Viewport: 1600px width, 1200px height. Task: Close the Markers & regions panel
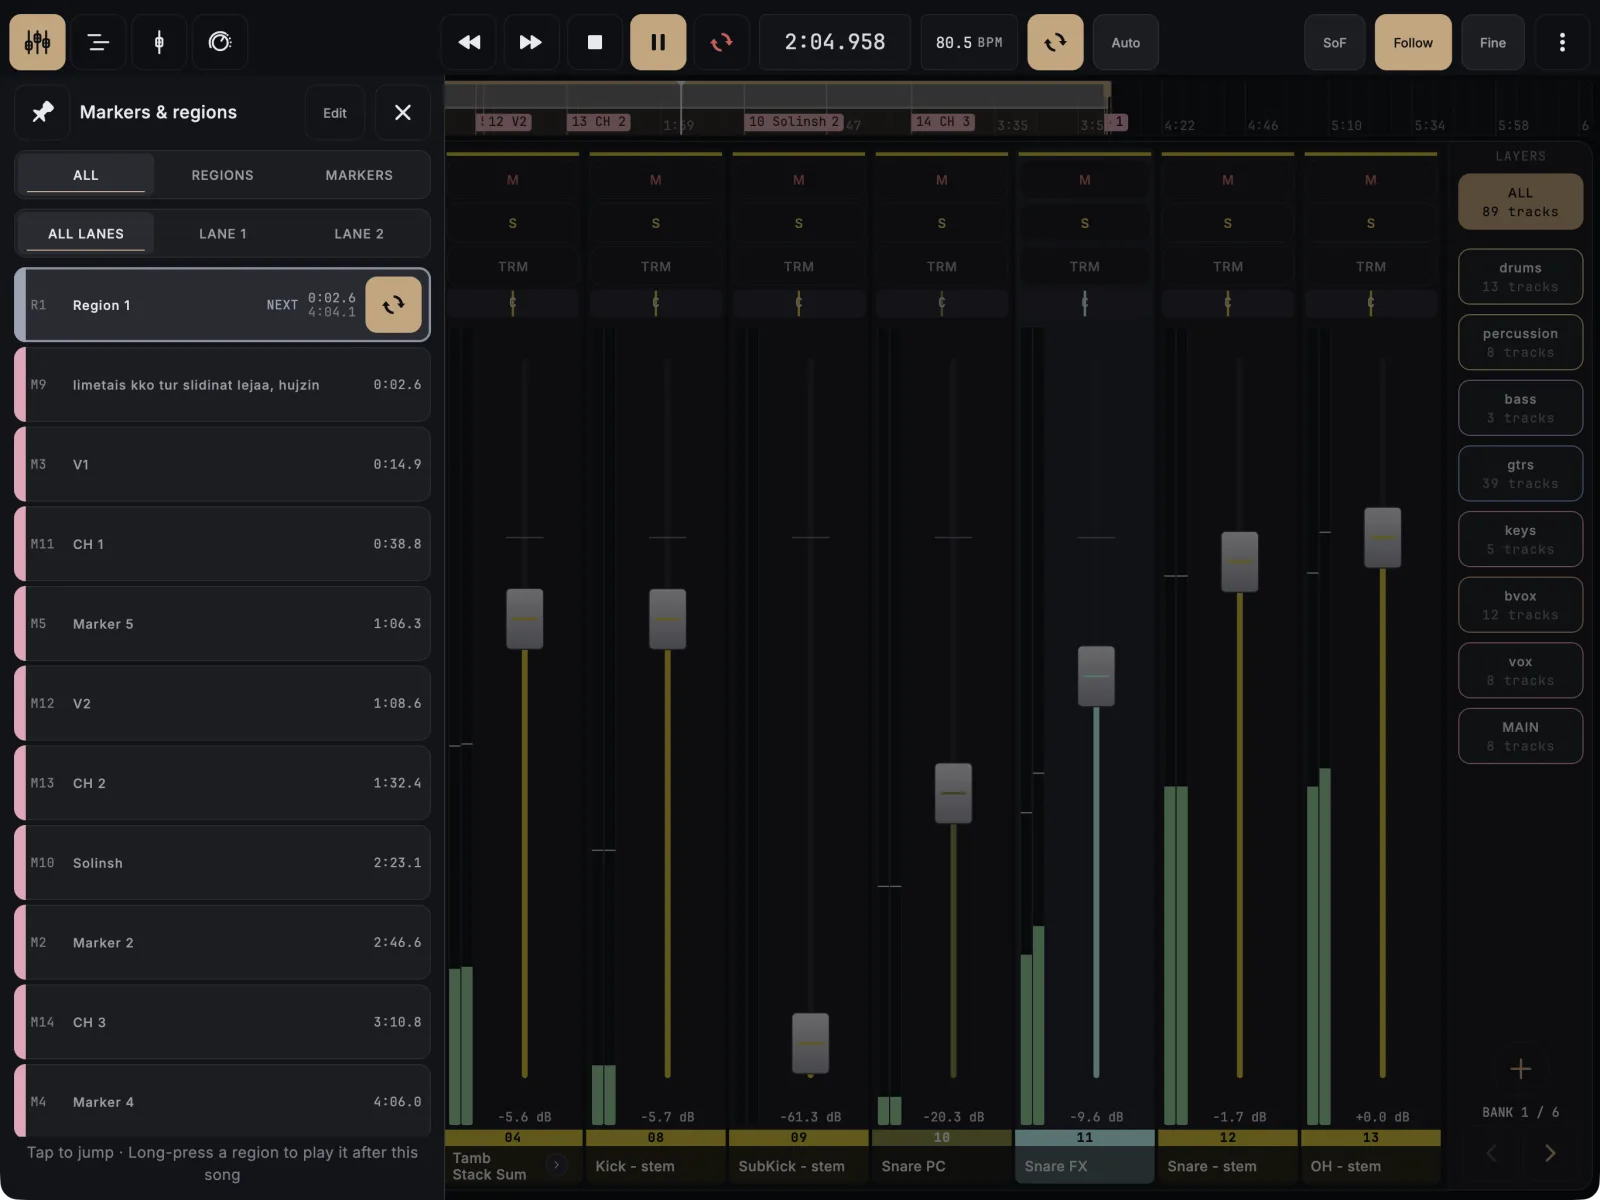403,112
